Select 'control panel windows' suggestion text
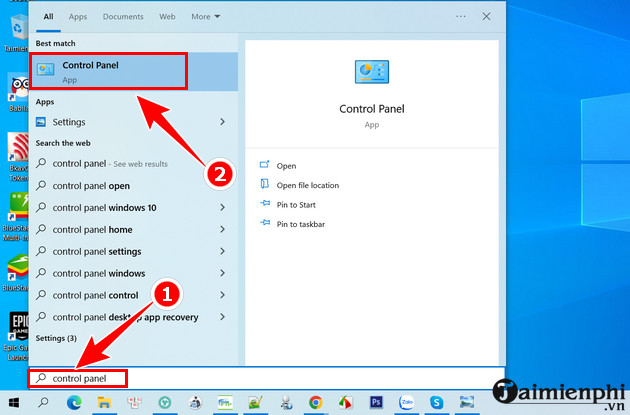This screenshot has height=415, width=630. [99, 273]
